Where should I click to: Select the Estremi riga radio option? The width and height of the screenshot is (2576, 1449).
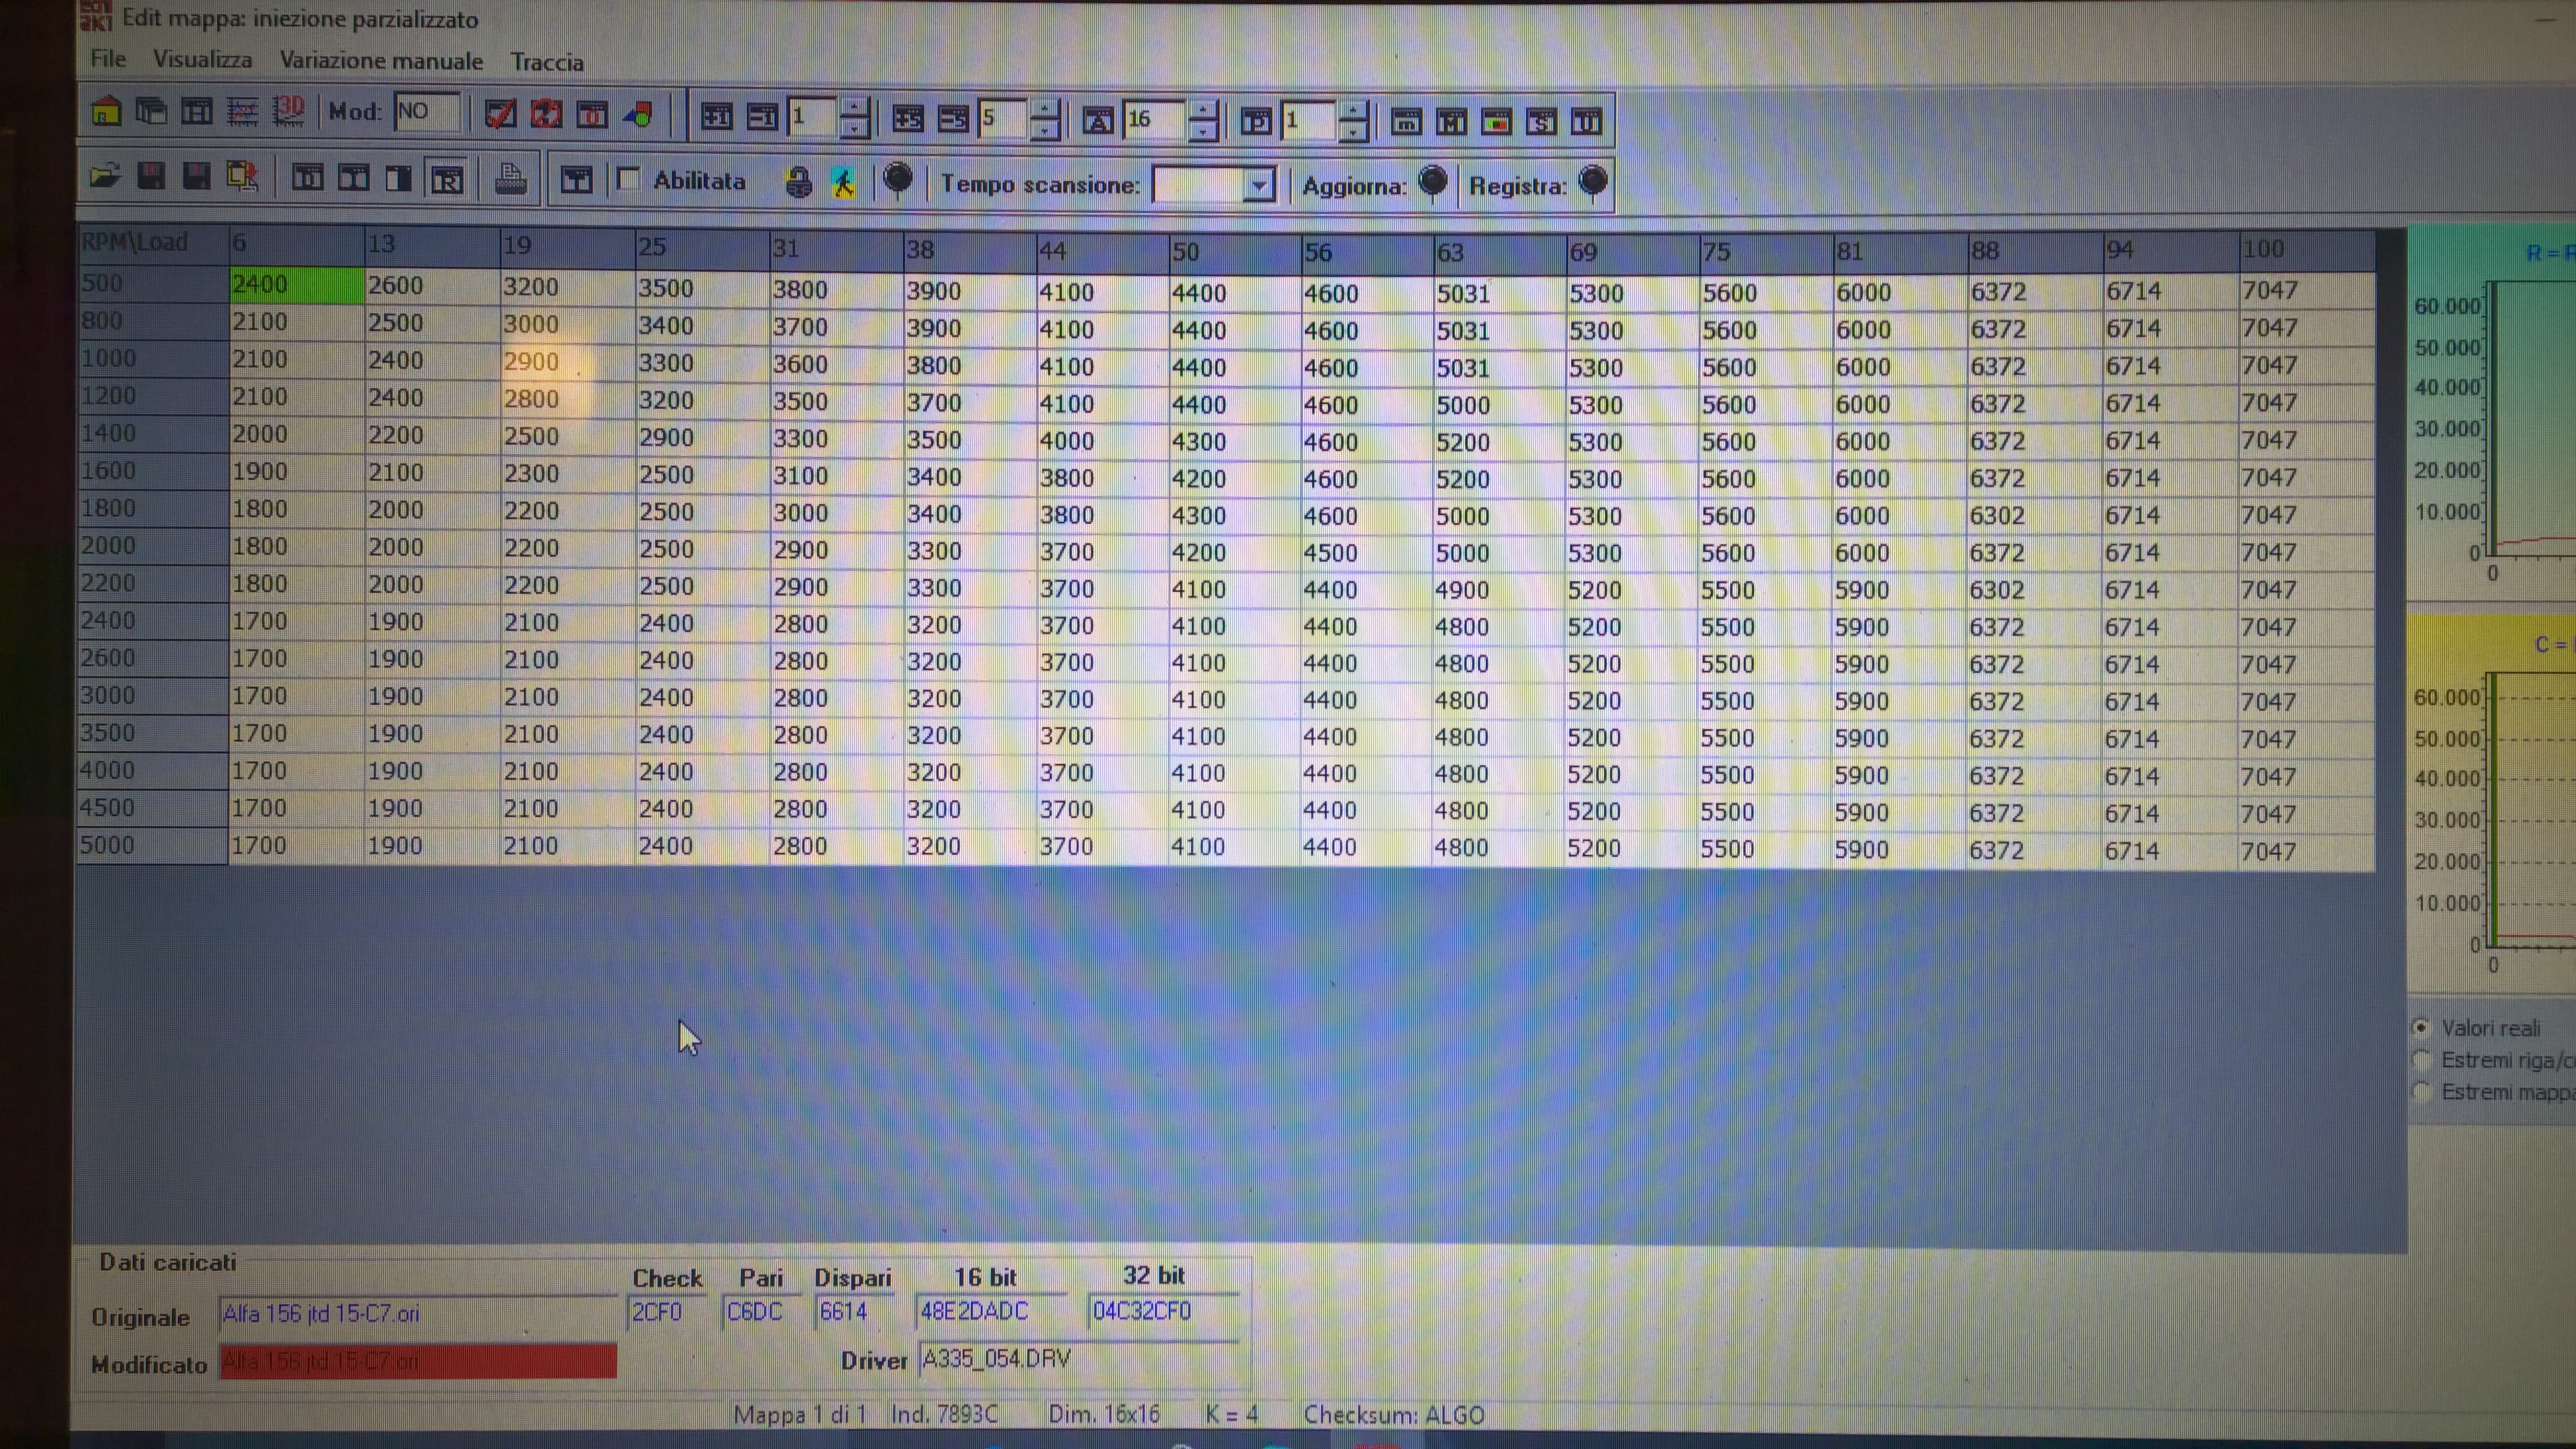[2421, 1059]
